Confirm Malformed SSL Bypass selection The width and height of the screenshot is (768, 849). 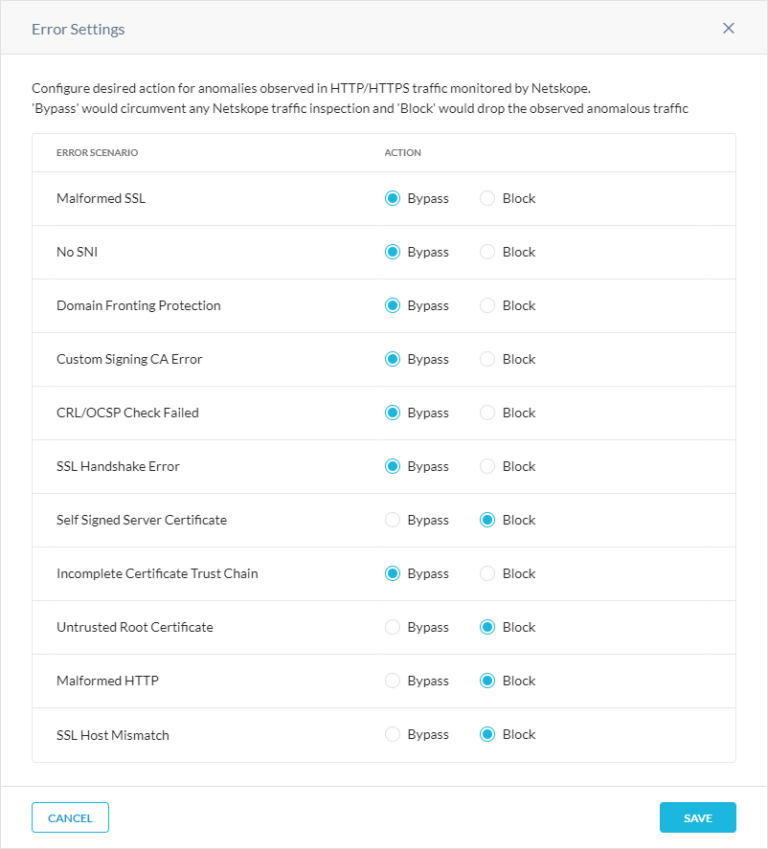pos(393,198)
